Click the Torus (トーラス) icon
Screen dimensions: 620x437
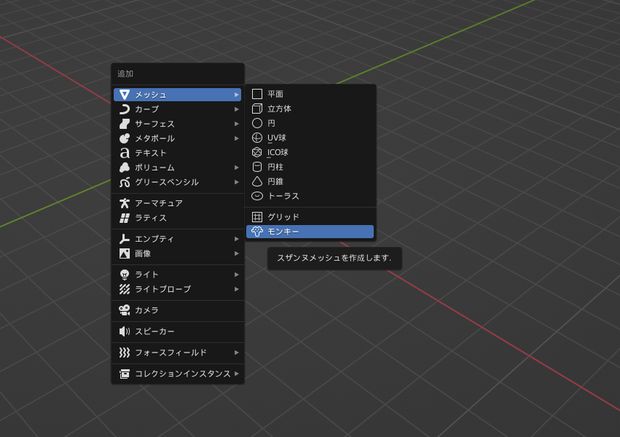[257, 196]
